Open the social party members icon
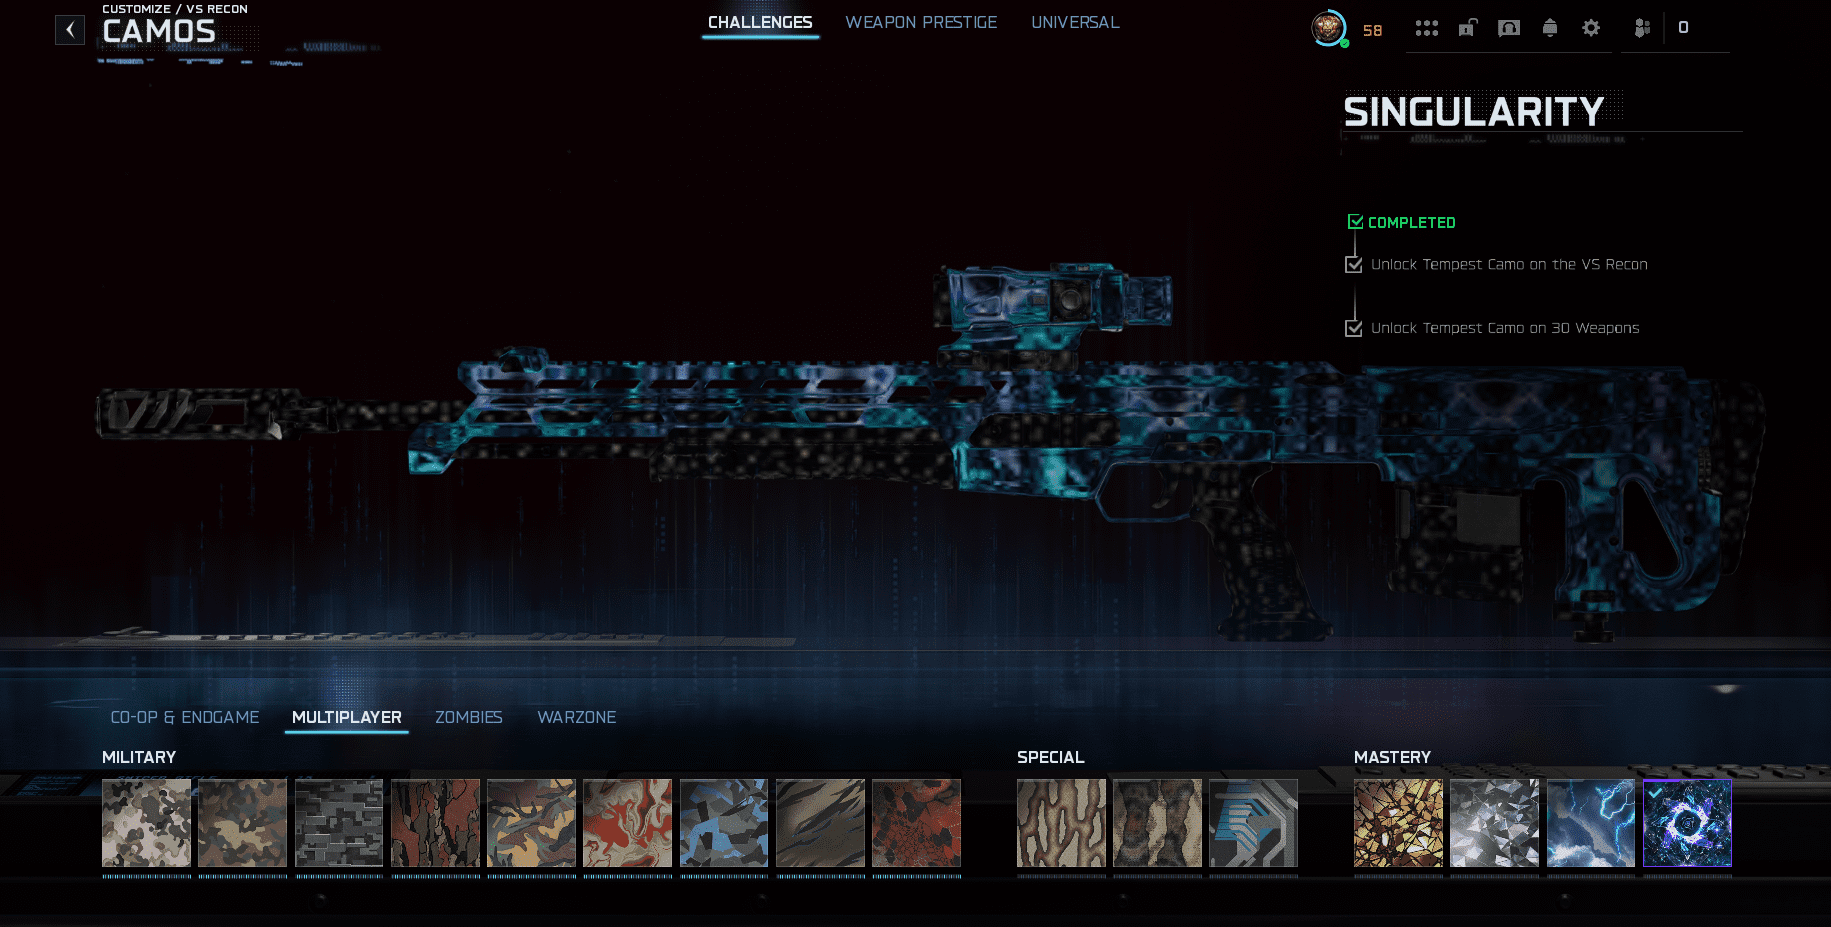Screen dimensions: 1831x927 [x=1641, y=28]
